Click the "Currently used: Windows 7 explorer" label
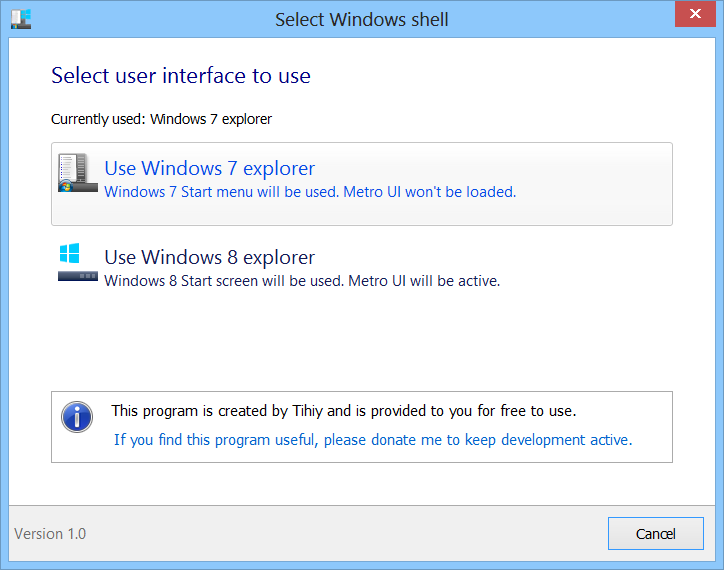The width and height of the screenshot is (724, 570). (162, 119)
